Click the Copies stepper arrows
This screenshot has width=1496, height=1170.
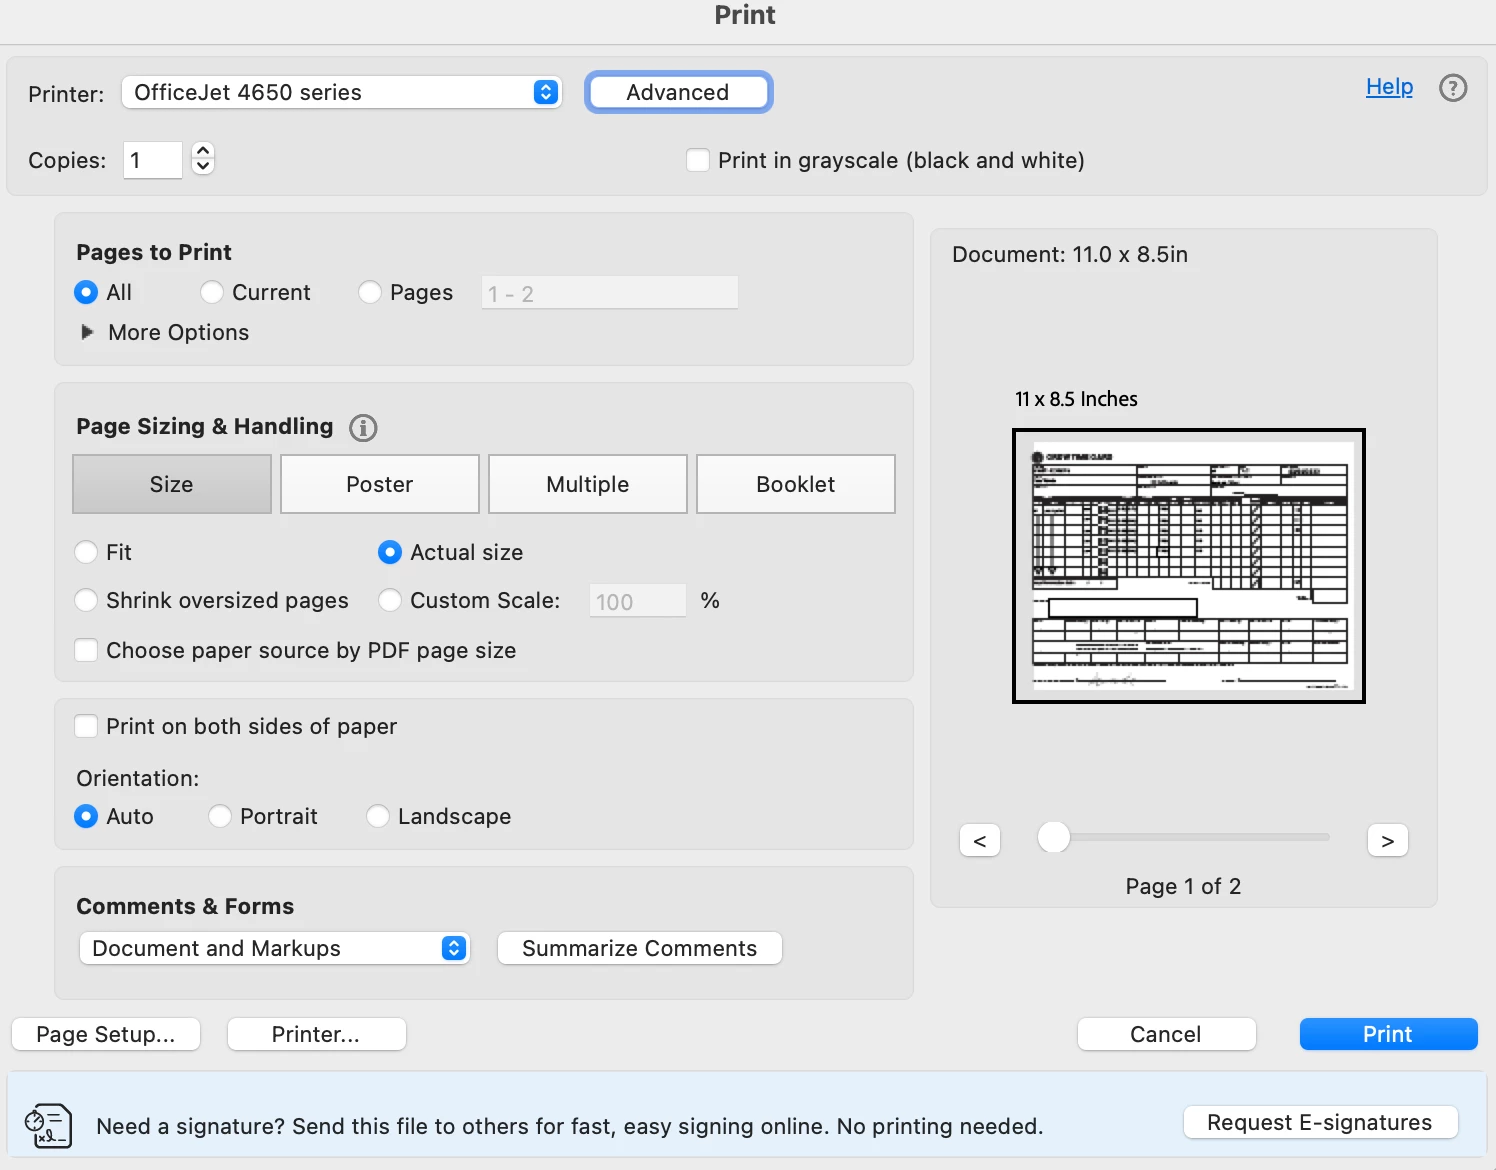(203, 158)
